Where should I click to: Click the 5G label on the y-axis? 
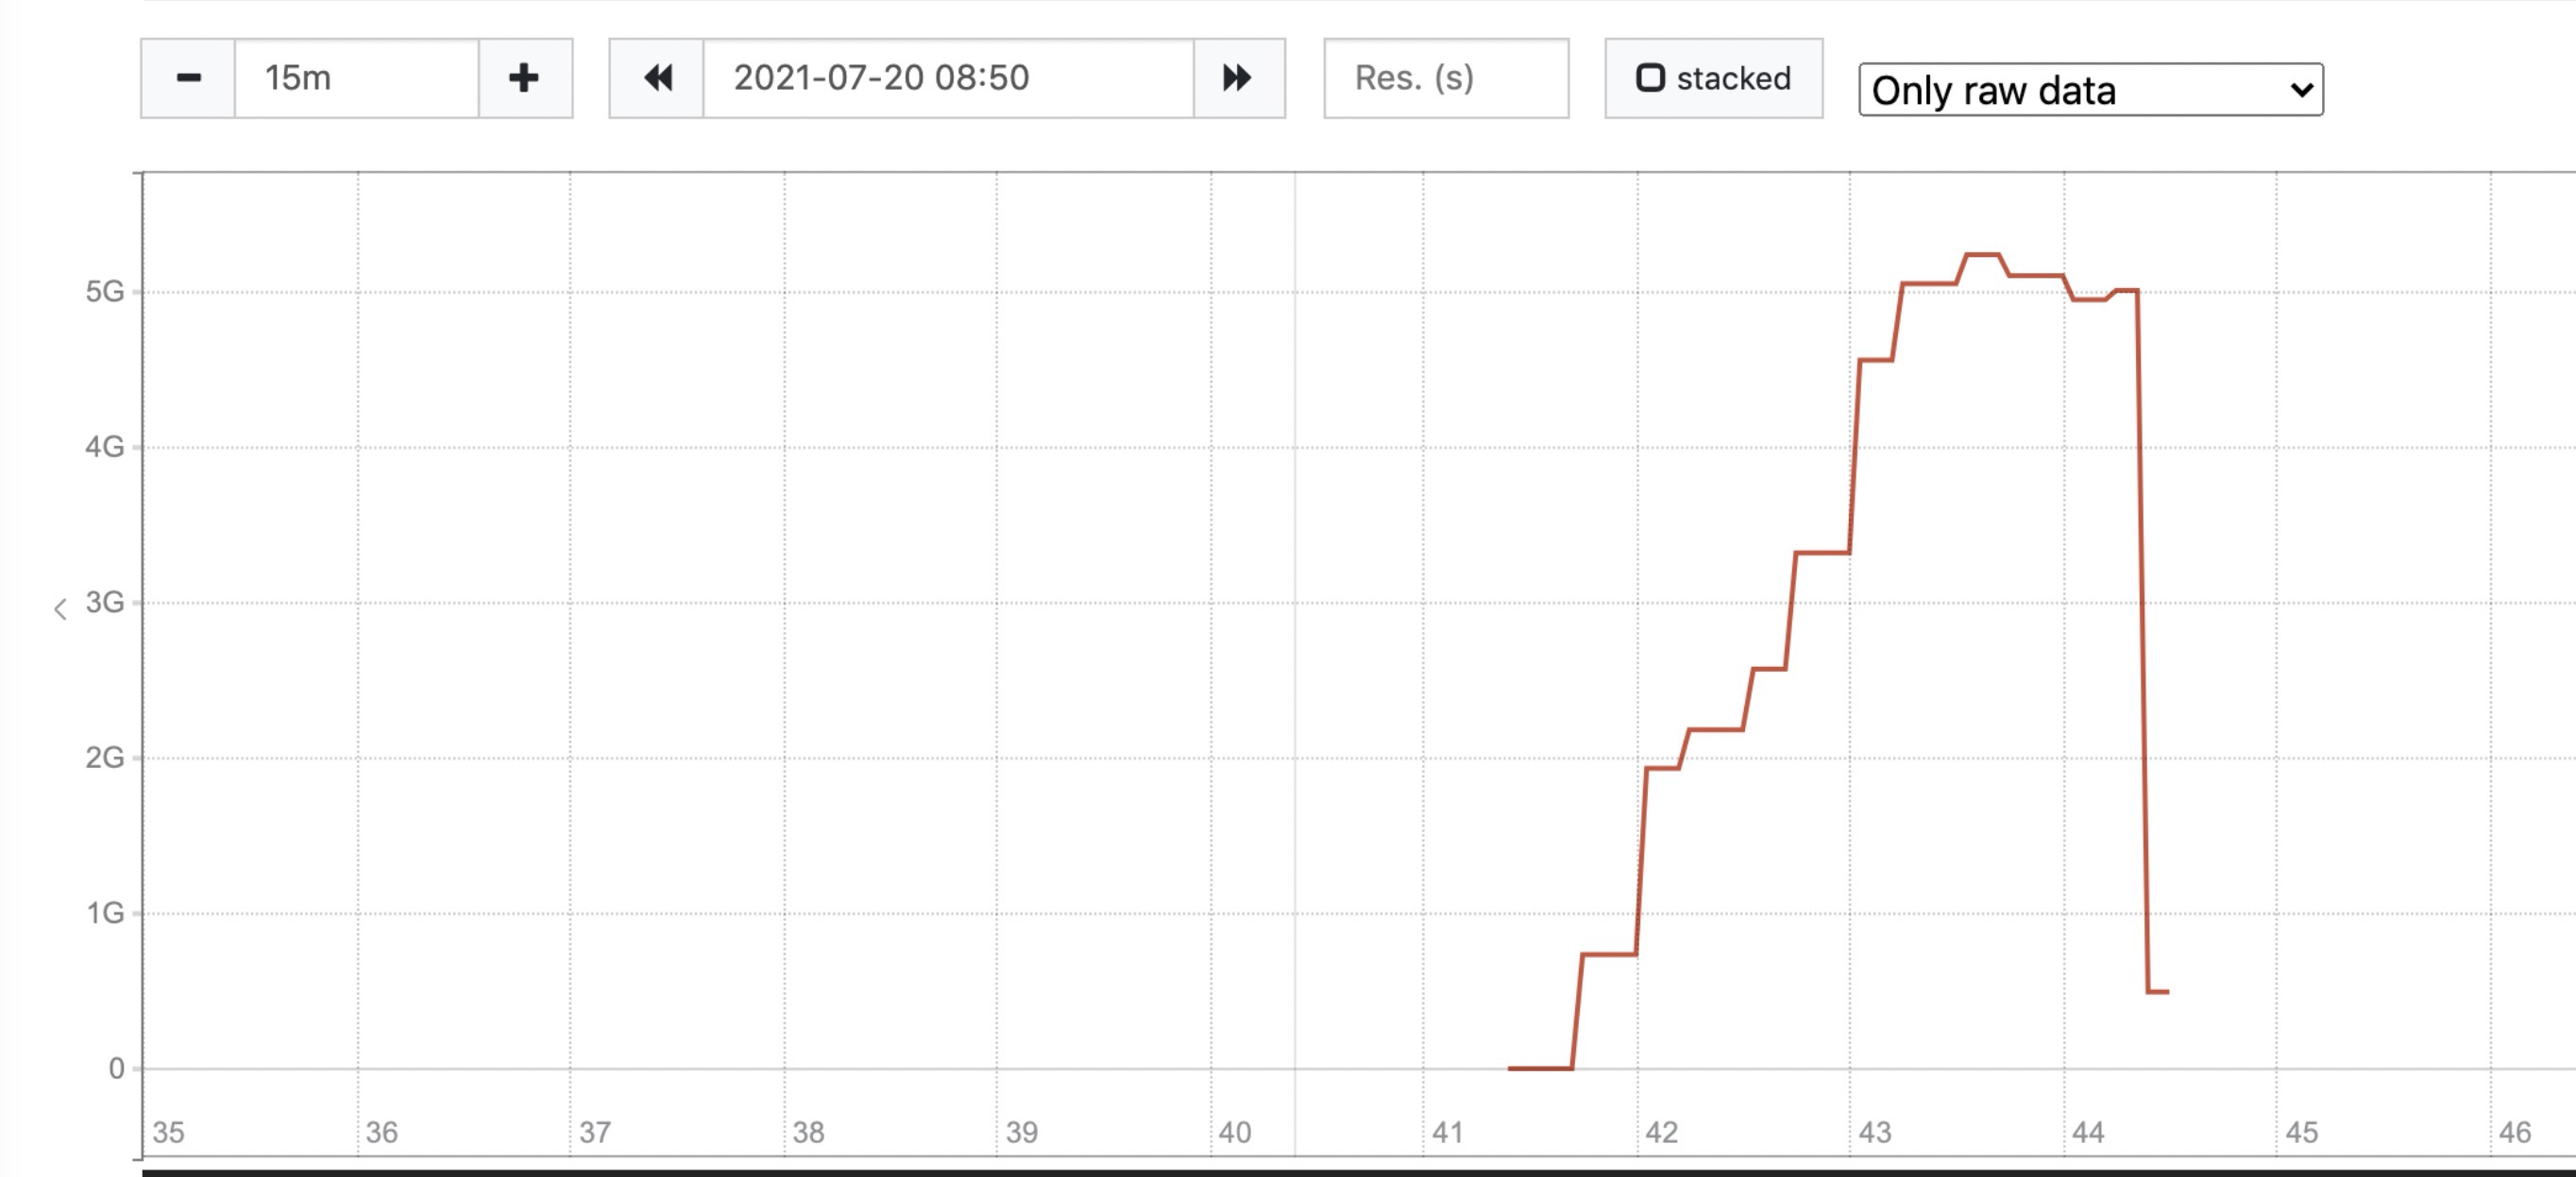pyautogui.click(x=104, y=291)
